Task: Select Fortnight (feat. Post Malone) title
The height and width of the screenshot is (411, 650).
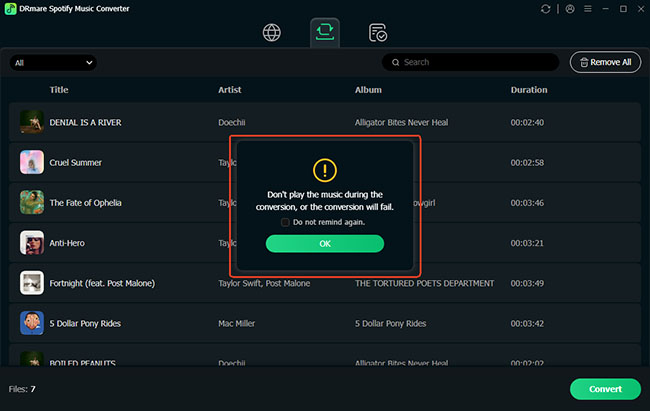Action: click(x=102, y=283)
